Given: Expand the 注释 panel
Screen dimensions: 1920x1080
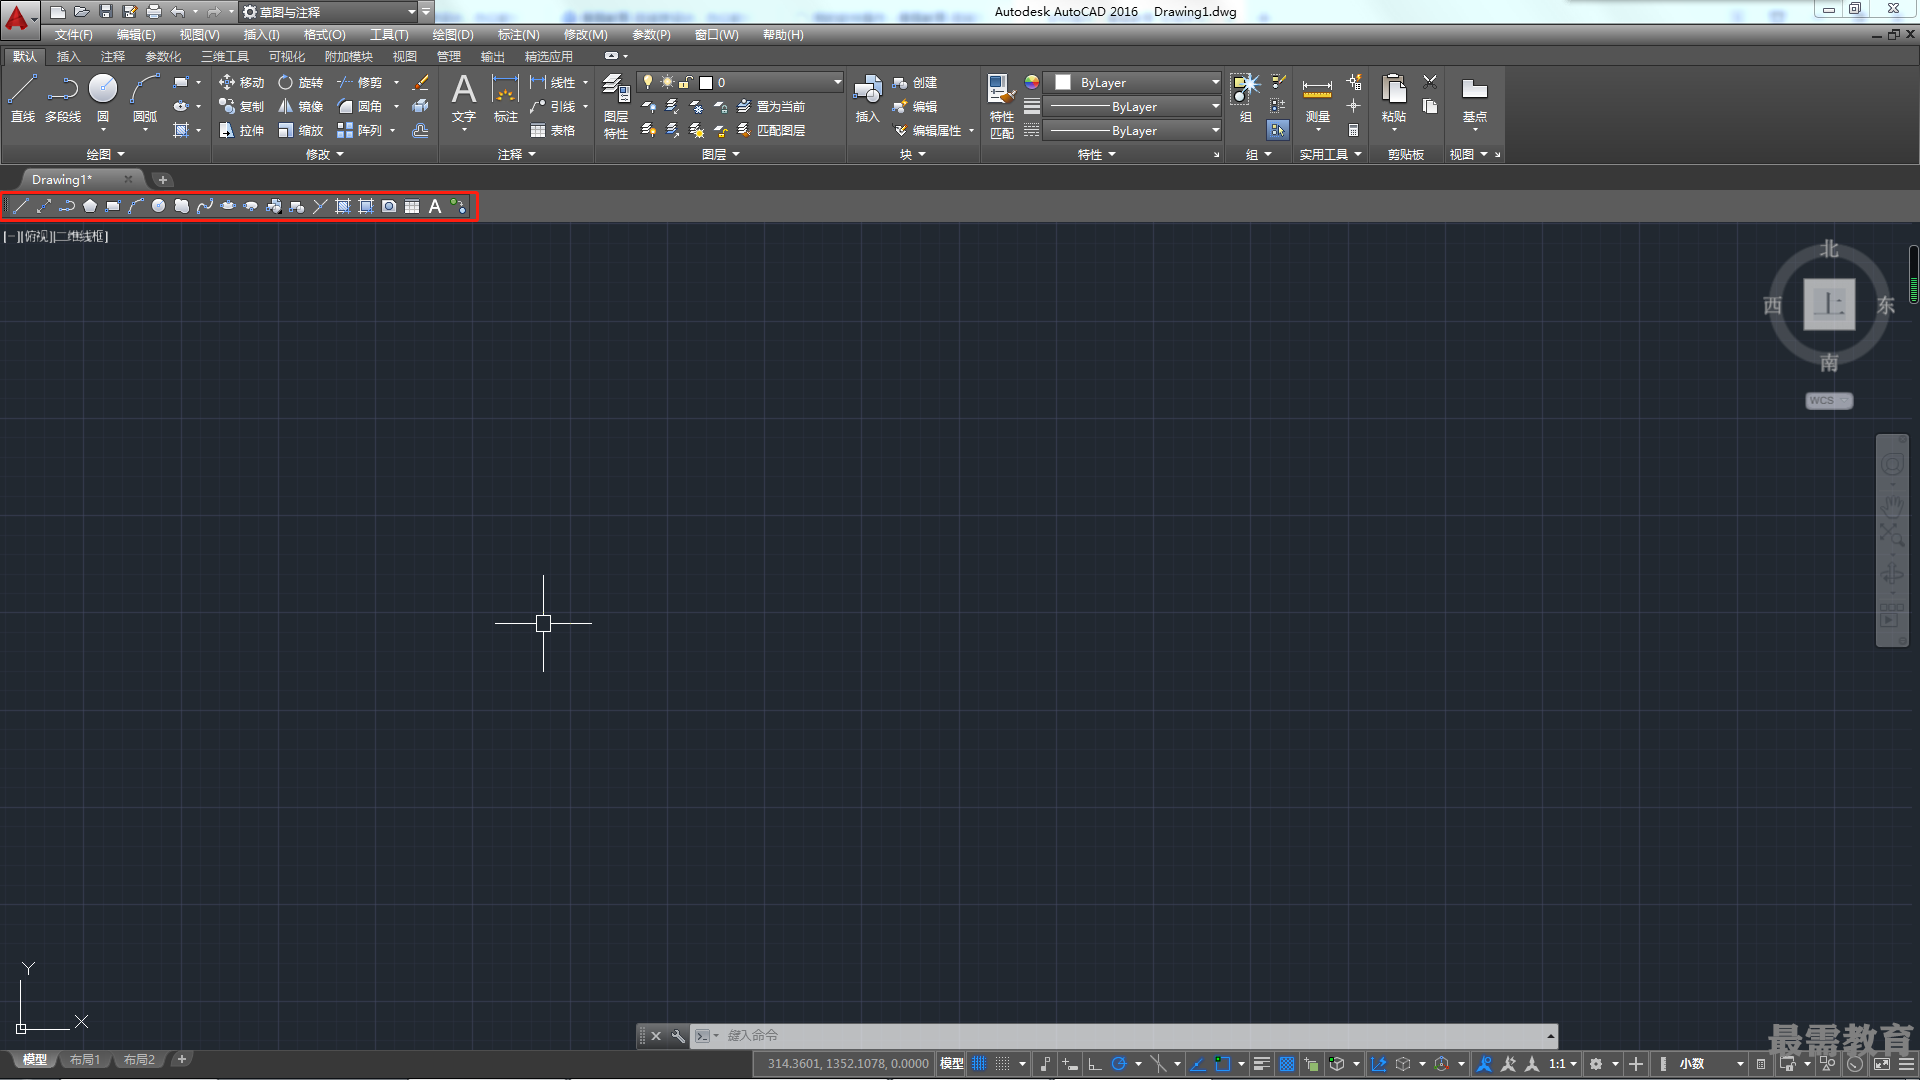Looking at the screenshot, I should (x=517, y=154).
